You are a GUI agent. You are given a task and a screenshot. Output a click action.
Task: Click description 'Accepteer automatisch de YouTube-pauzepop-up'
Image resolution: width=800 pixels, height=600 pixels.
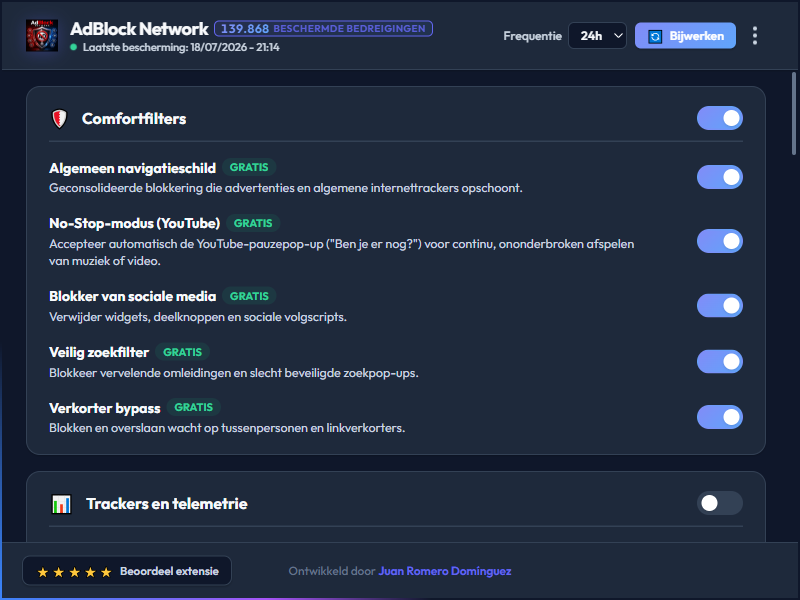coord(341,253)
